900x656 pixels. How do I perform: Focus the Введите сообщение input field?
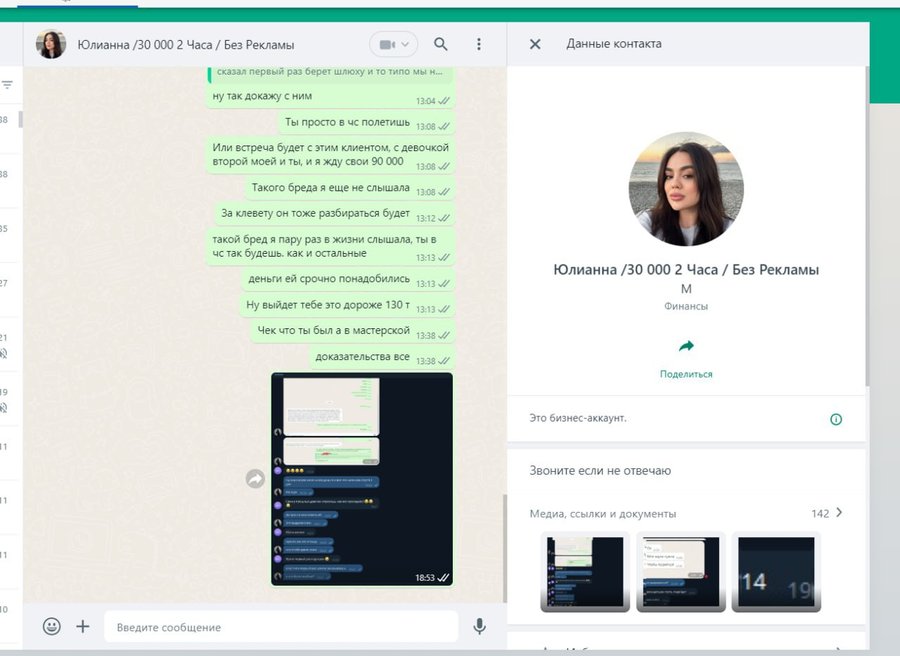tap(281, 627)
